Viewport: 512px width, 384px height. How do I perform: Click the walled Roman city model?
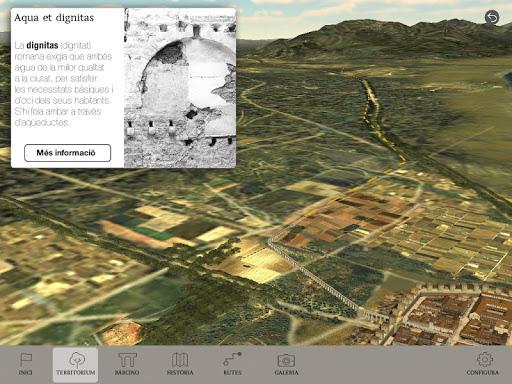(x=450, y=313)
